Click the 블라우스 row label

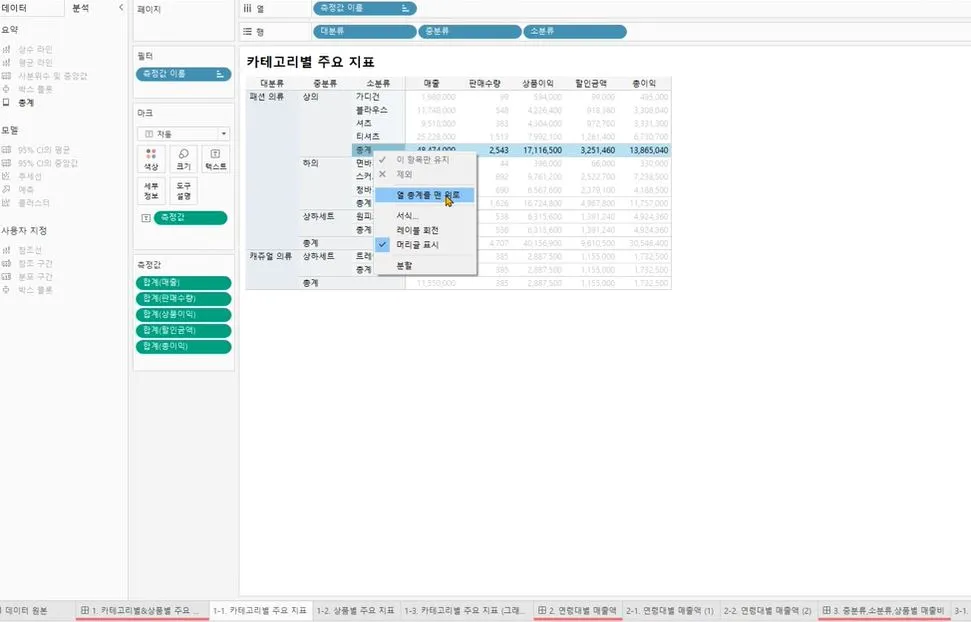(x=372, y=110)
